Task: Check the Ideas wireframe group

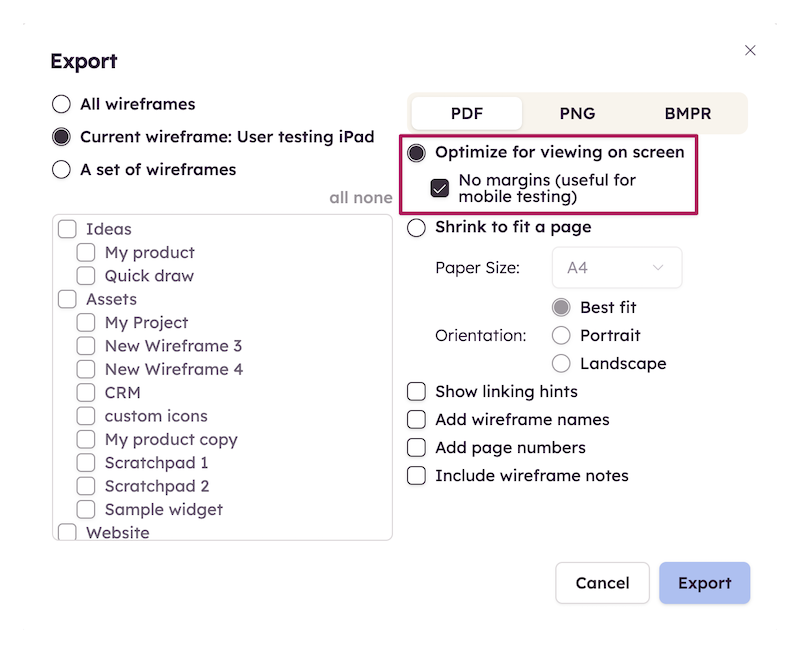Action: [x=67, y=229]
